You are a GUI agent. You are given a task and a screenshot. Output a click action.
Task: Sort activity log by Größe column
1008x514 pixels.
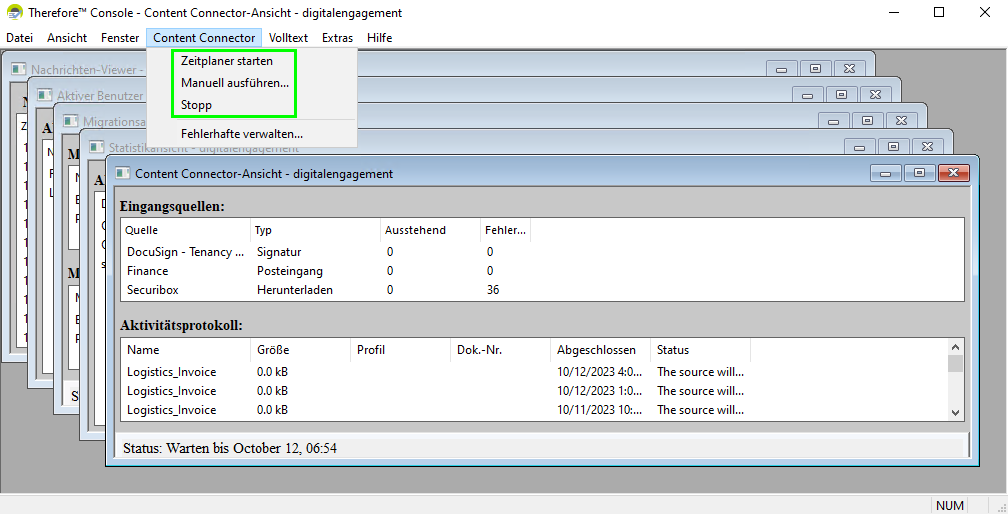(300, 350)
